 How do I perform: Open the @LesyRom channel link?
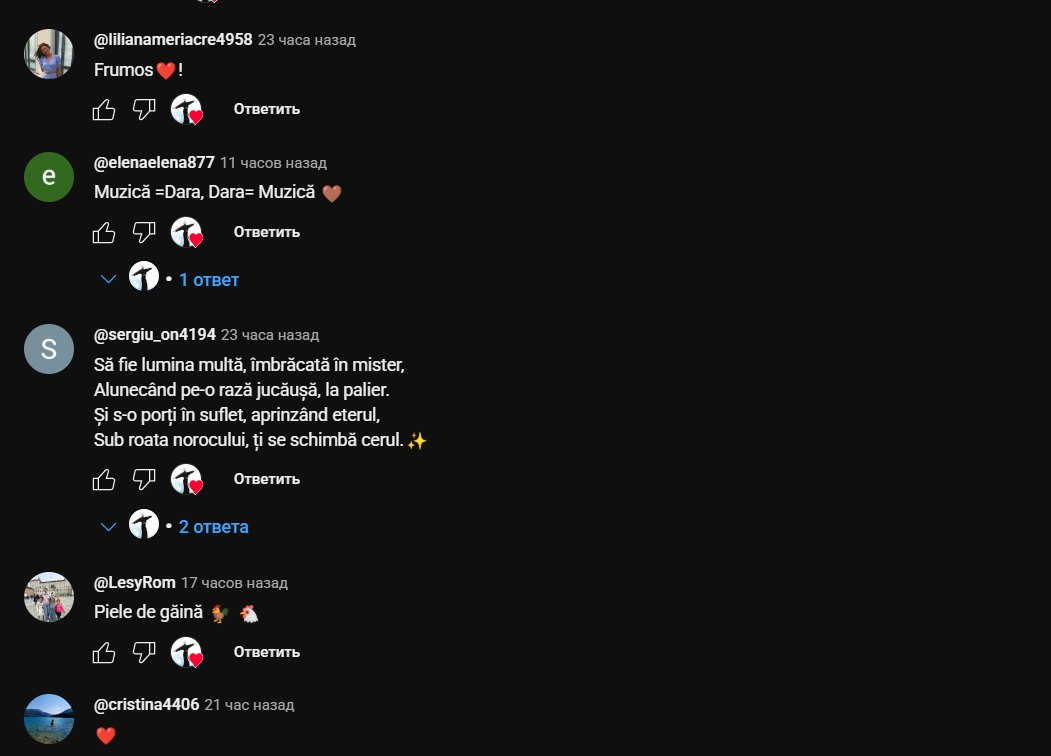point(135,582)
